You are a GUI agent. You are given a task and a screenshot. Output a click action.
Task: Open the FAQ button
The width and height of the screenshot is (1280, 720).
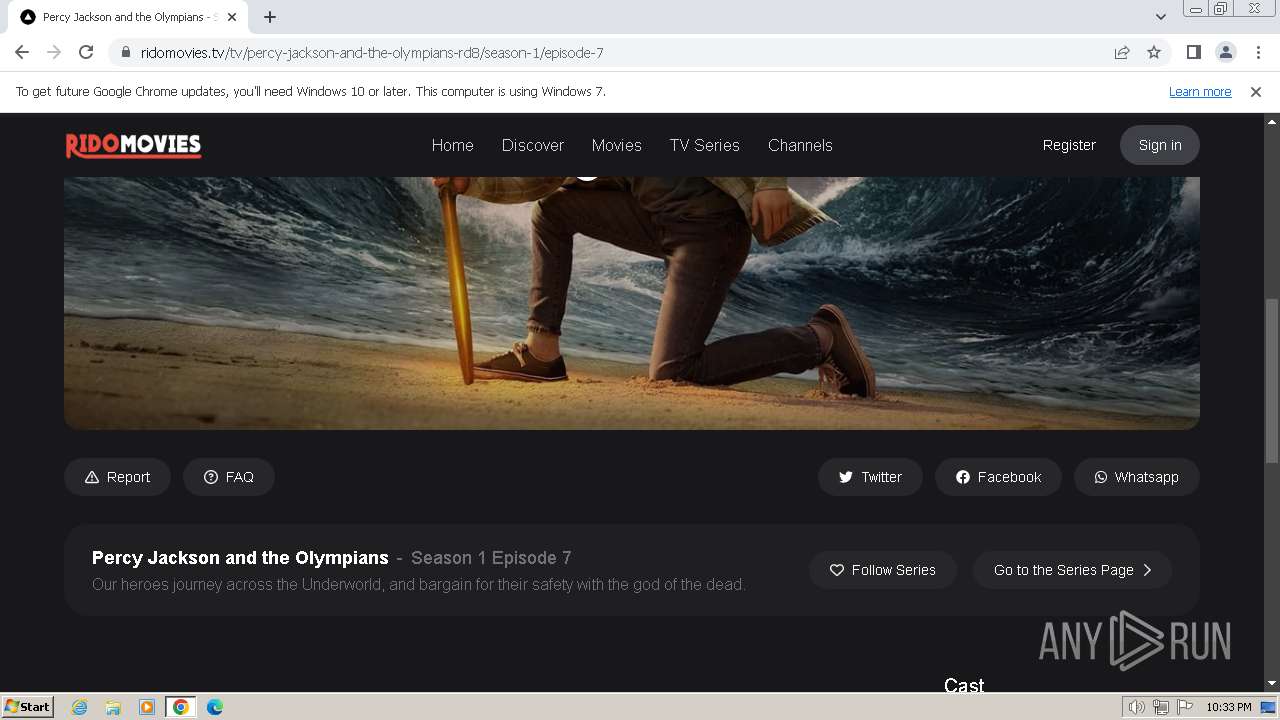(x=229, y=477)
